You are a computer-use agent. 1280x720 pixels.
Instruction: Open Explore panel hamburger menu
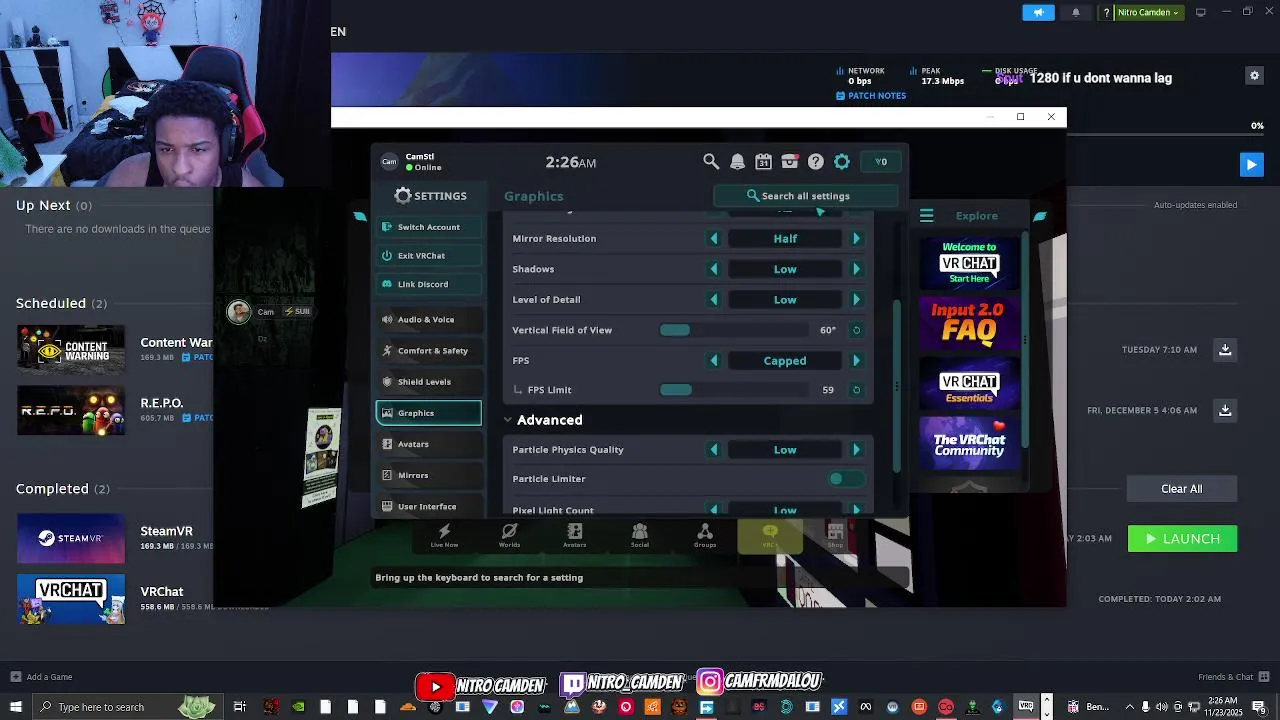(x=926, y=216)
